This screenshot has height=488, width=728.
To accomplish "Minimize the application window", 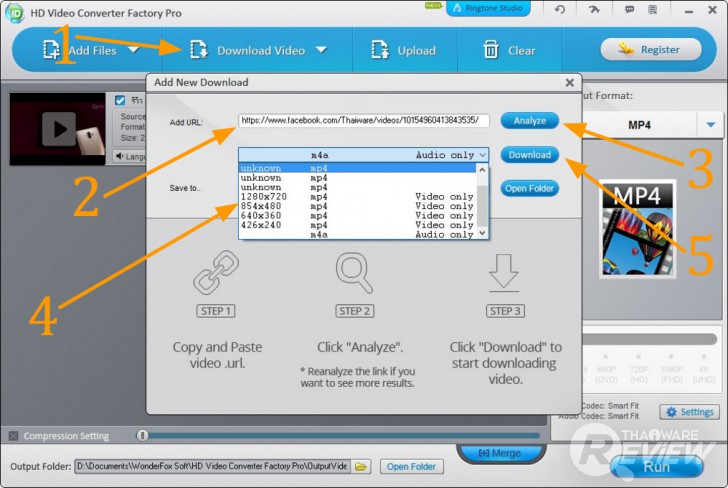I will (689, 10).
